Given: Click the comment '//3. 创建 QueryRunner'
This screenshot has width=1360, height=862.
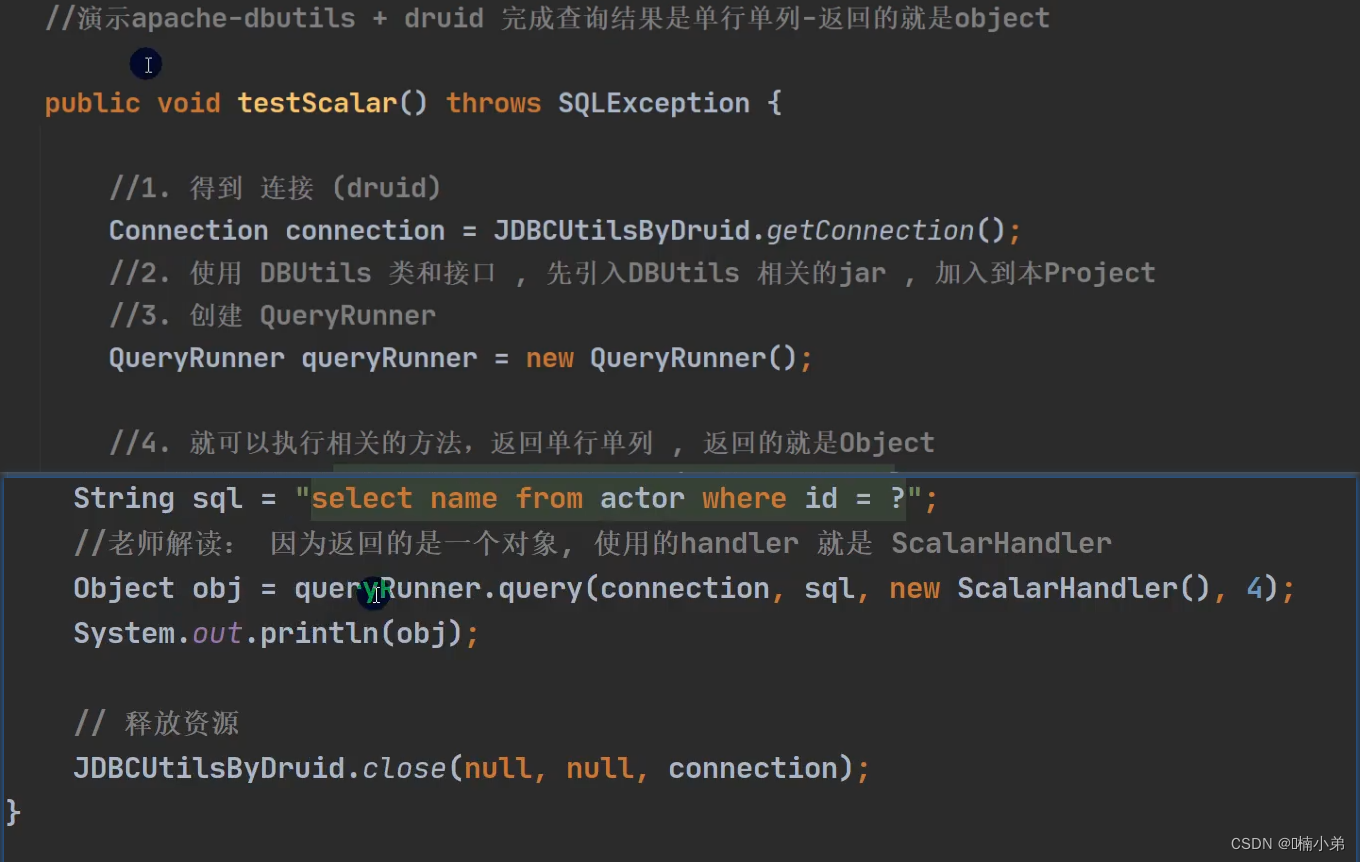Looking at the screenshot, I should (272, 316).
